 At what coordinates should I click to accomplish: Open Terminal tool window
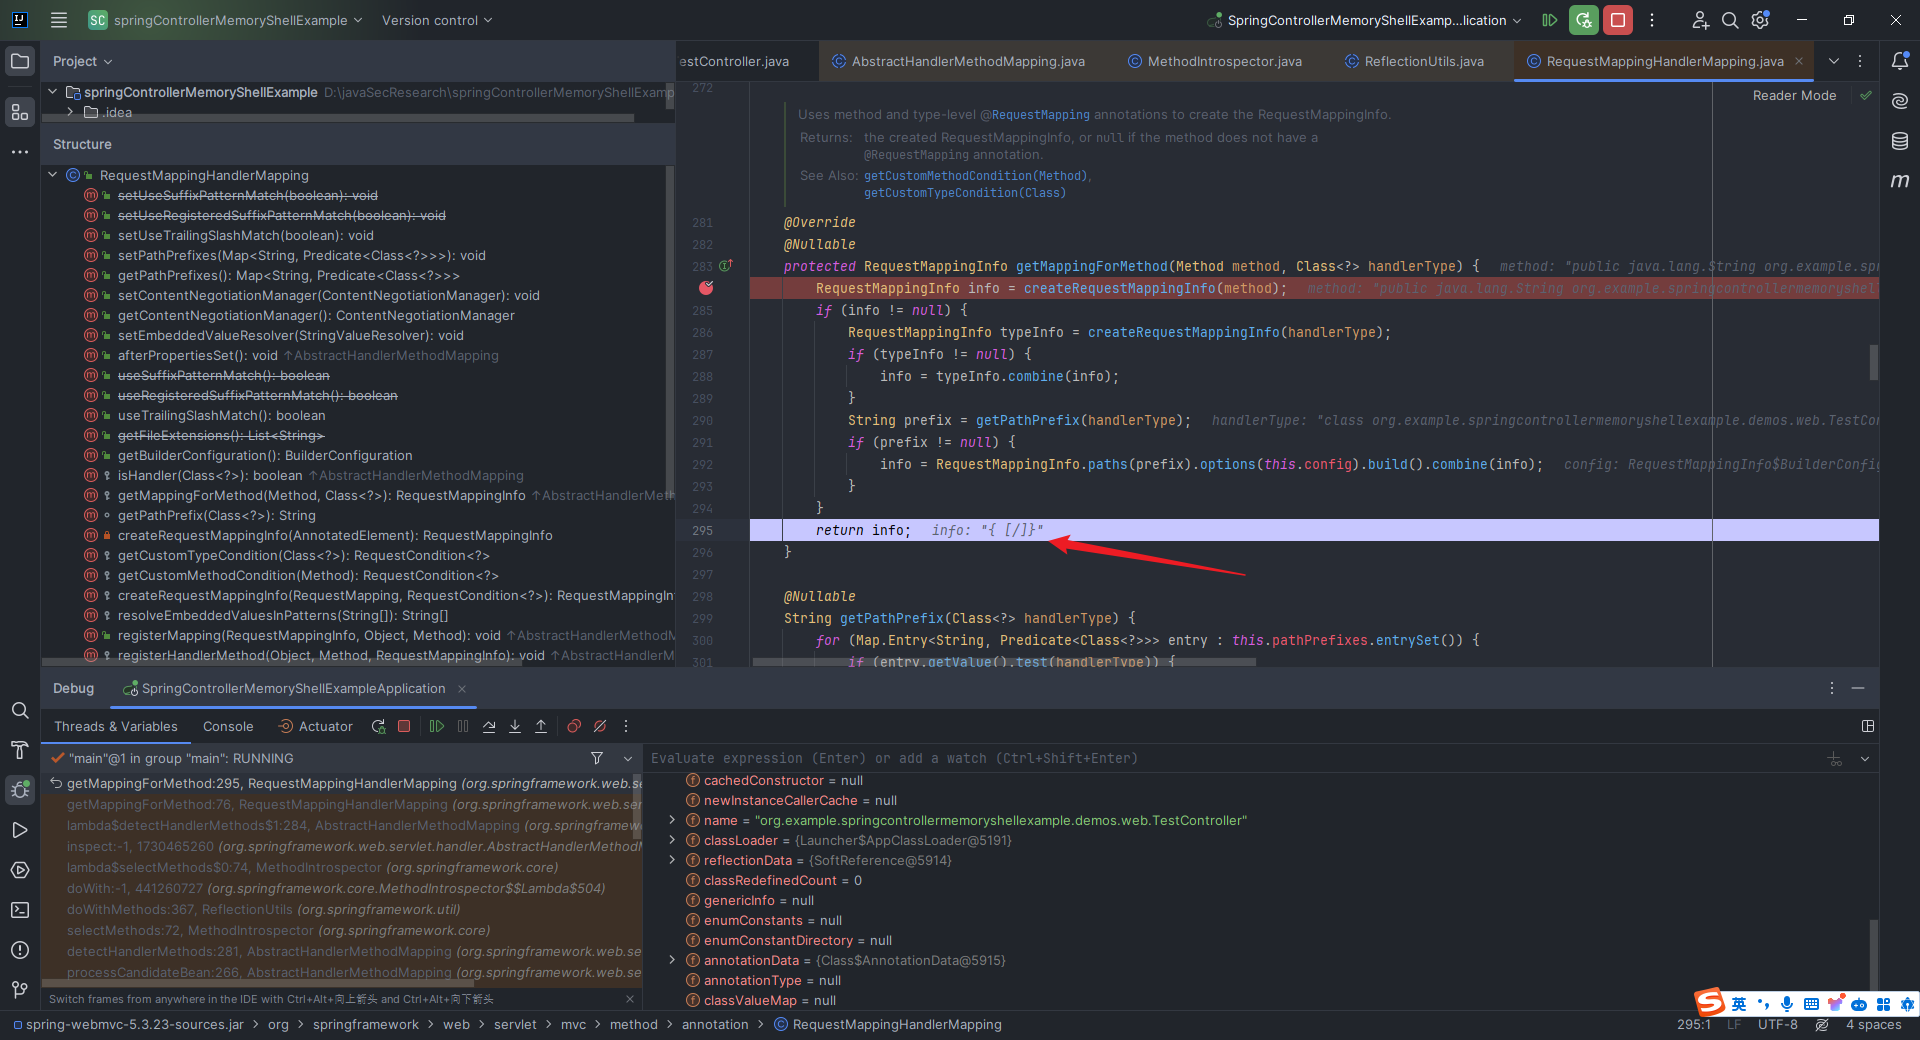point(20,910)
